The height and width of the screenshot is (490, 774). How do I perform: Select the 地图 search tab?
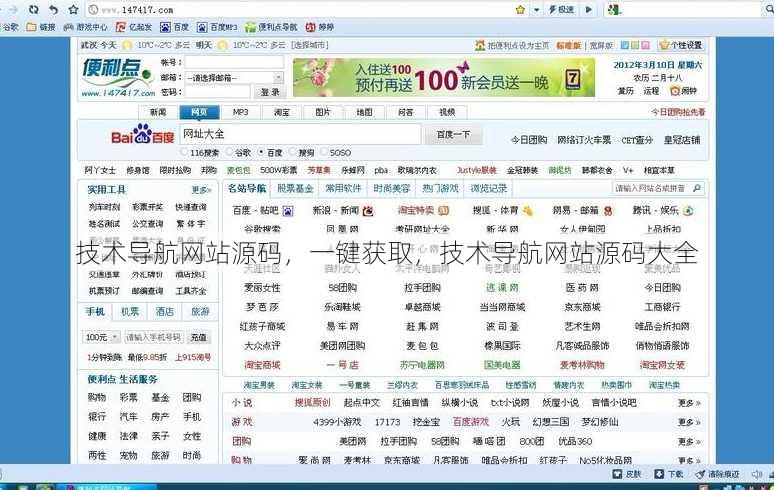tap(364, 113)
